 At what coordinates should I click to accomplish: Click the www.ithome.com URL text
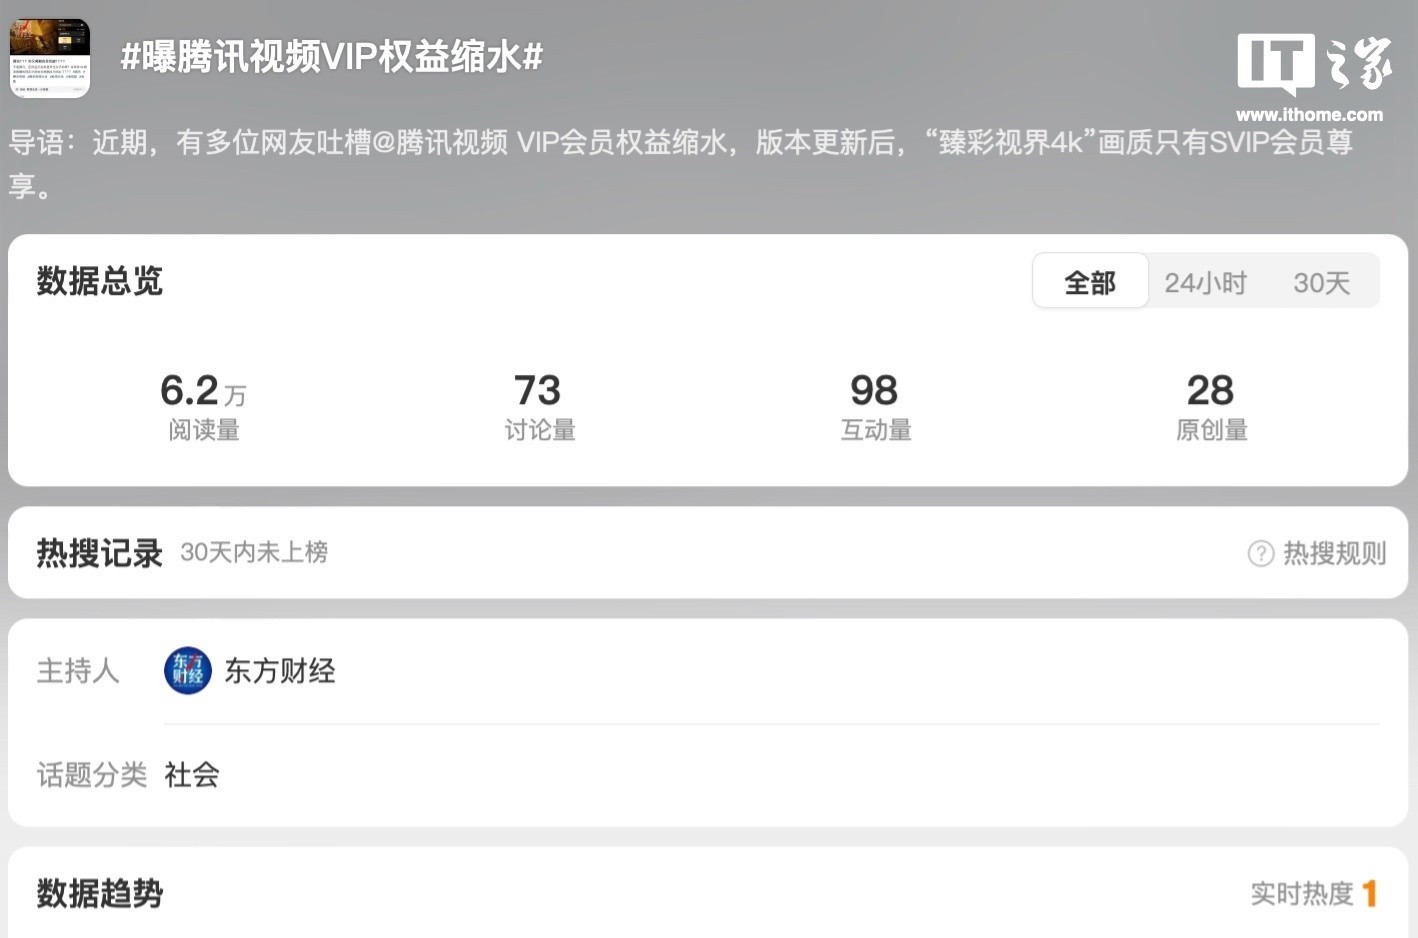1309,114
